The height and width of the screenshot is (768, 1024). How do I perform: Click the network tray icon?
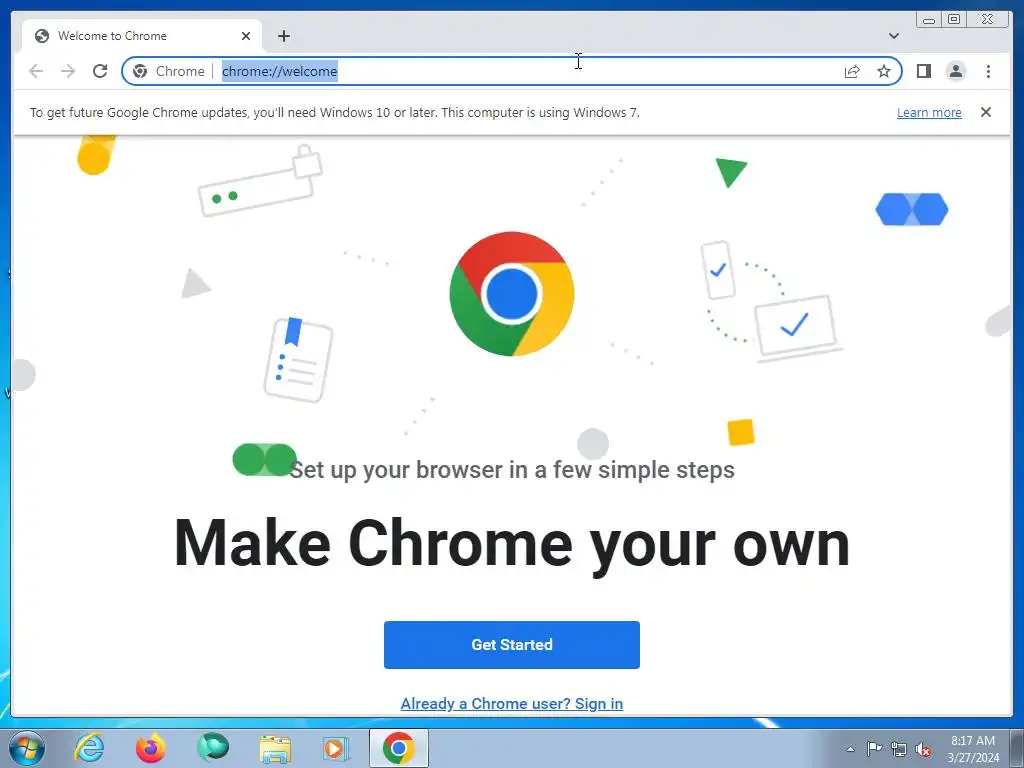pos(899,749)
